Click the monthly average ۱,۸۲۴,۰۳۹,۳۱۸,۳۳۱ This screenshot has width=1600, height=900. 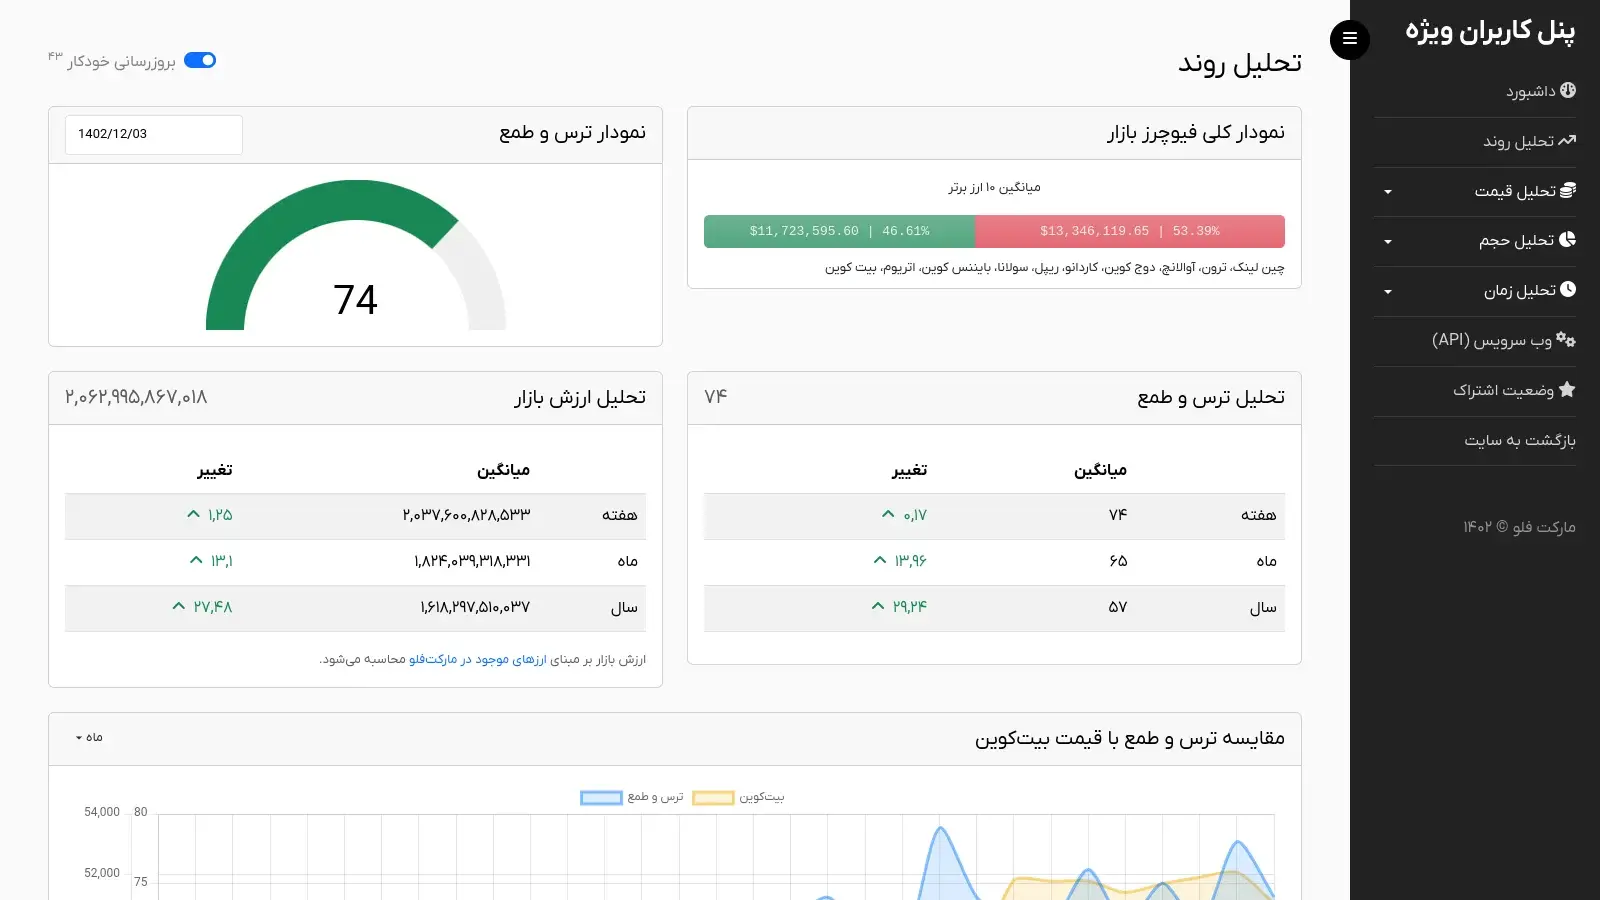472,561
